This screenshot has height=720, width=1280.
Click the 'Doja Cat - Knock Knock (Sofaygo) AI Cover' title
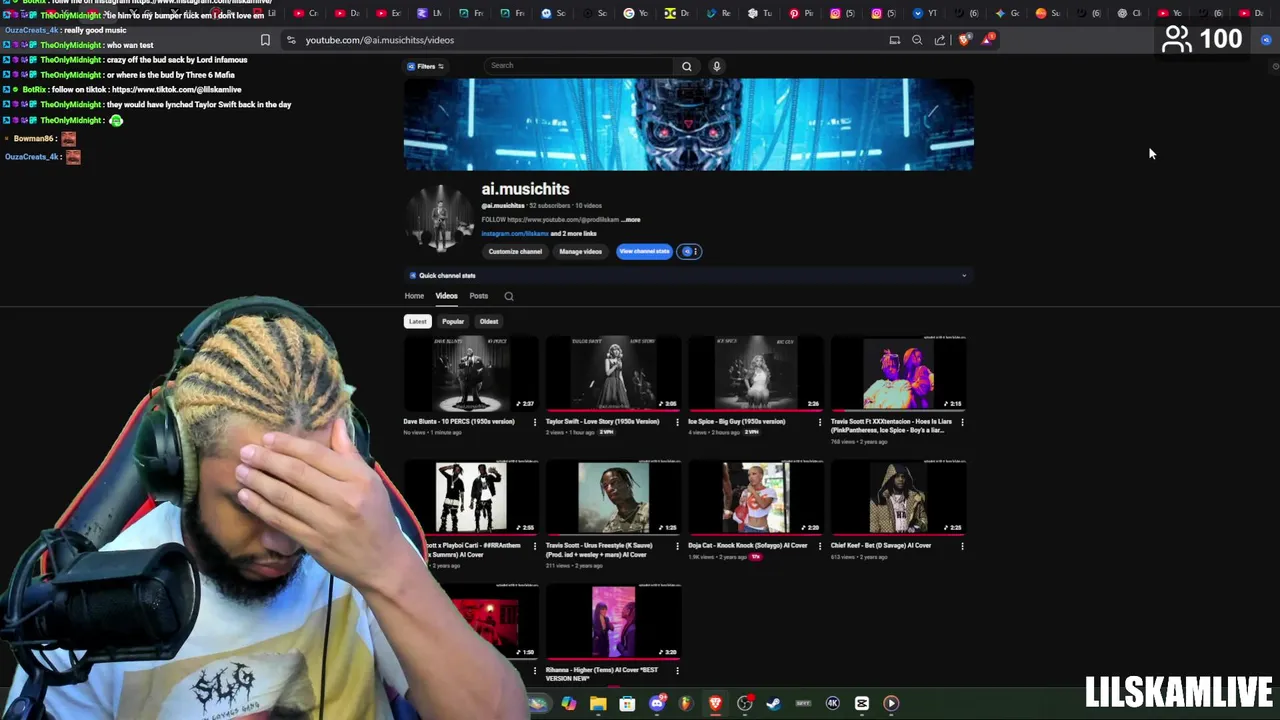coord(747,545)
